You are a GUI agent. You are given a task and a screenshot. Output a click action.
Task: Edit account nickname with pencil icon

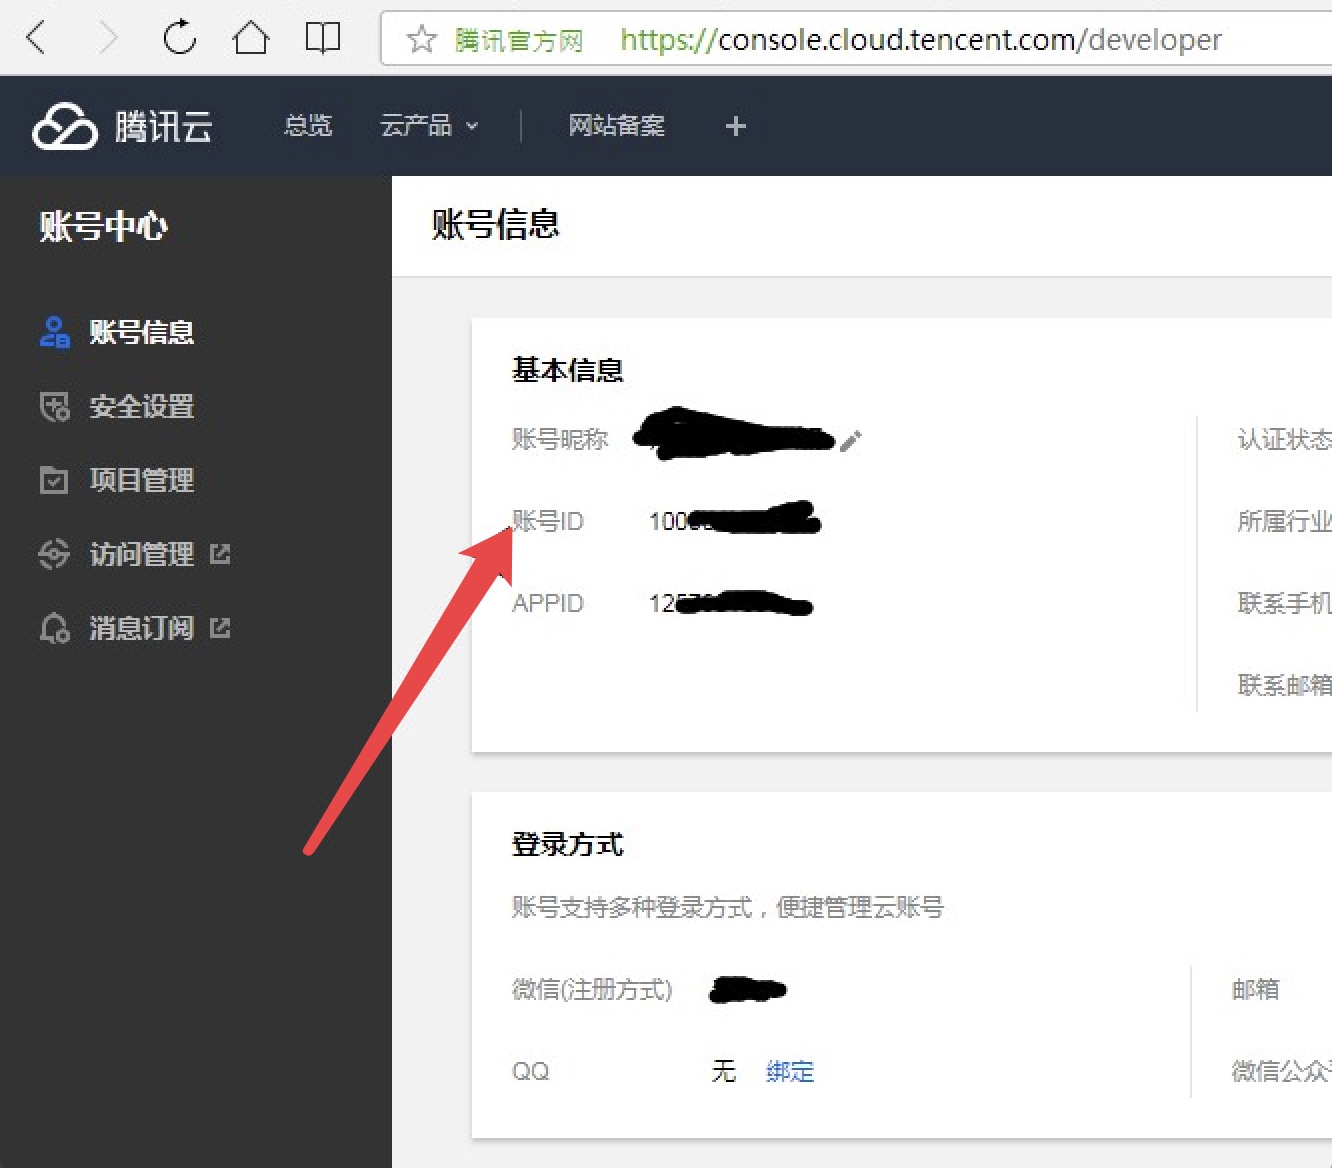(850, 441)
